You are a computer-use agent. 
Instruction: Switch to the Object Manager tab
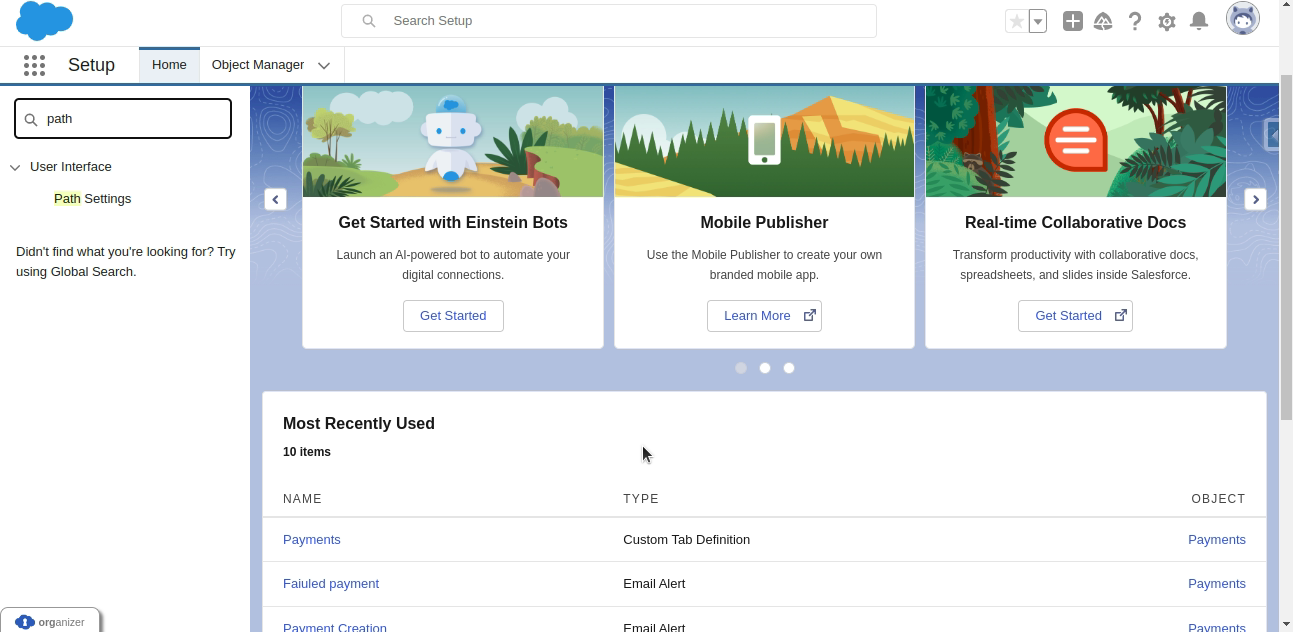click(258, 65)
